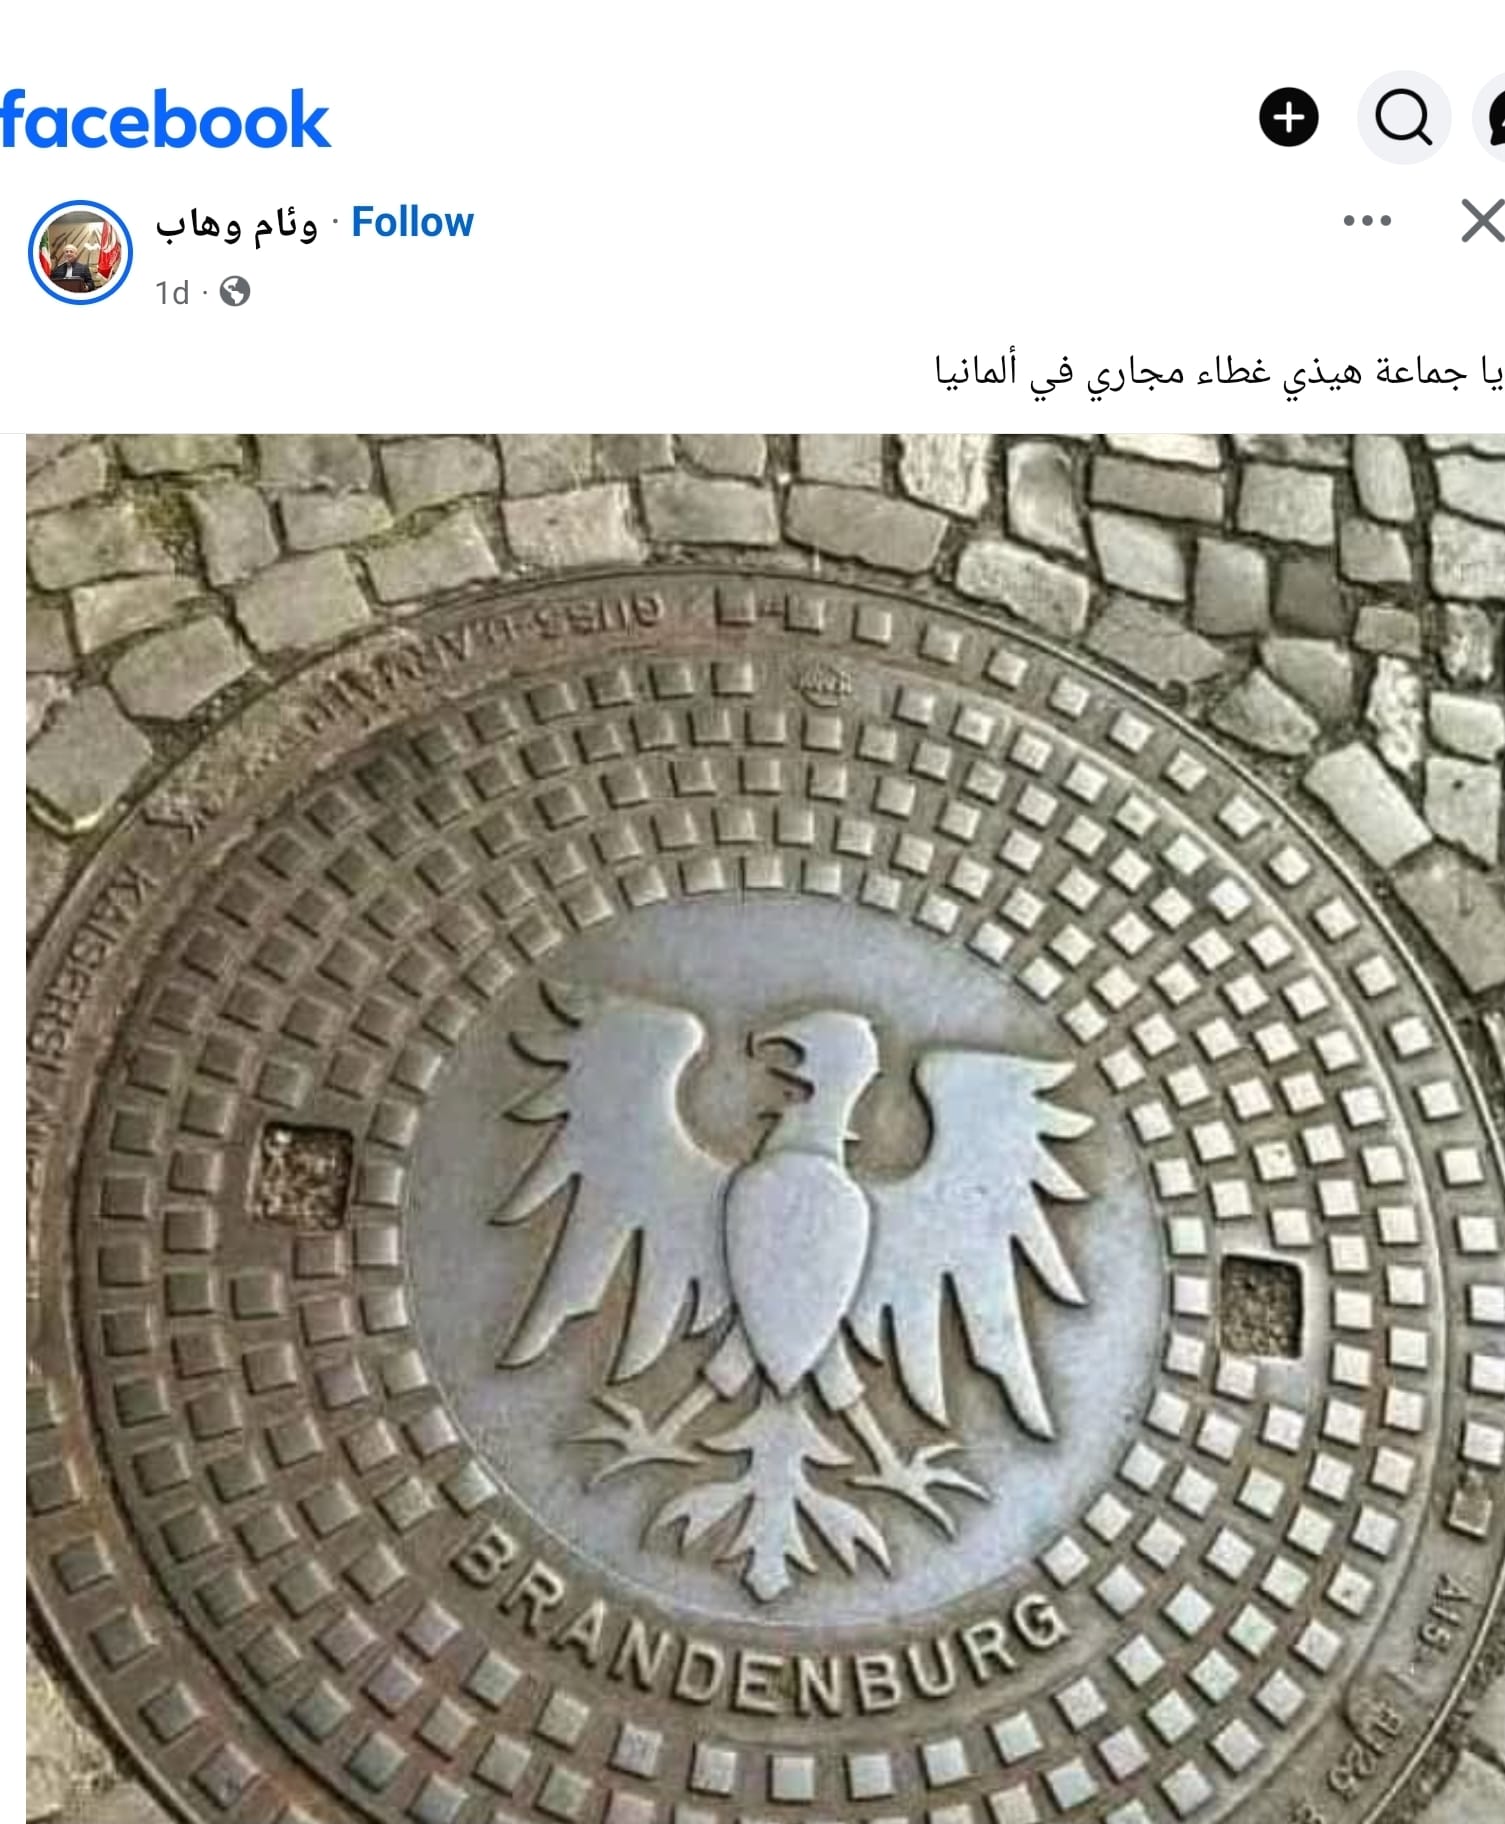The height and width of the screenshot is (1824, 1505).
Task: Open the Messenger chat icon
Action: pos(1492,118)
